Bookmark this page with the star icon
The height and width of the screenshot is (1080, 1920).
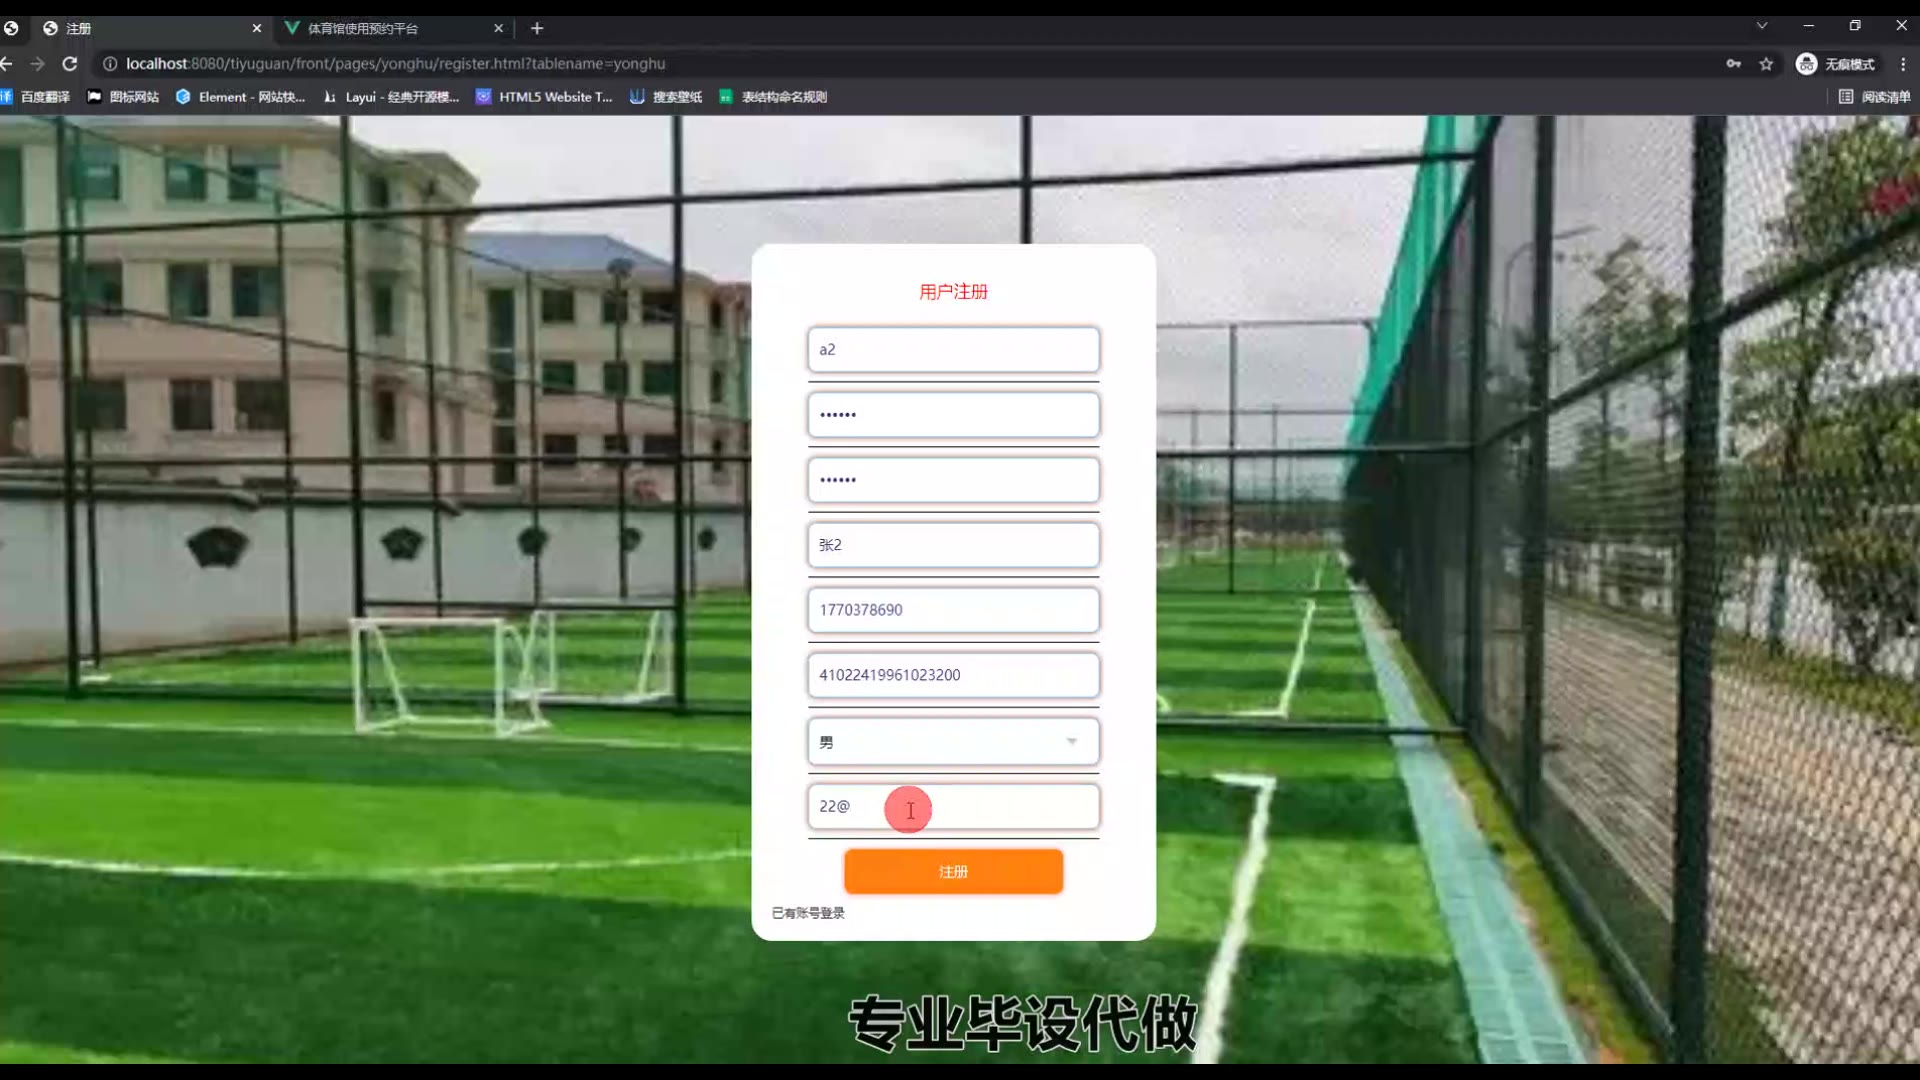1766,64
